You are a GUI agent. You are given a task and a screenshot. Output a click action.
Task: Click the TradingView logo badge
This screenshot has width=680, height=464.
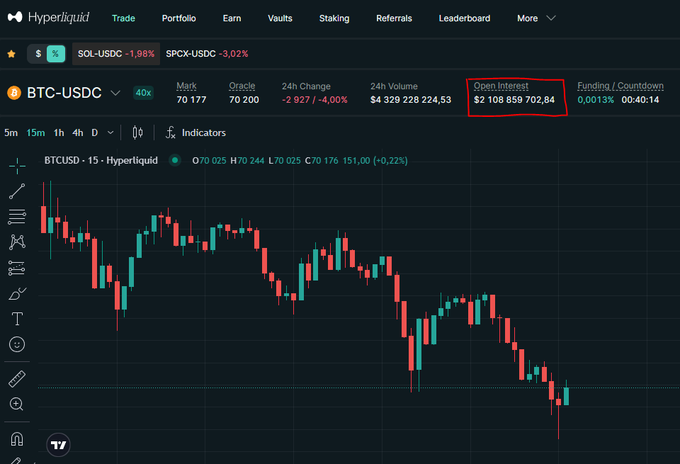tap(58, 445)
